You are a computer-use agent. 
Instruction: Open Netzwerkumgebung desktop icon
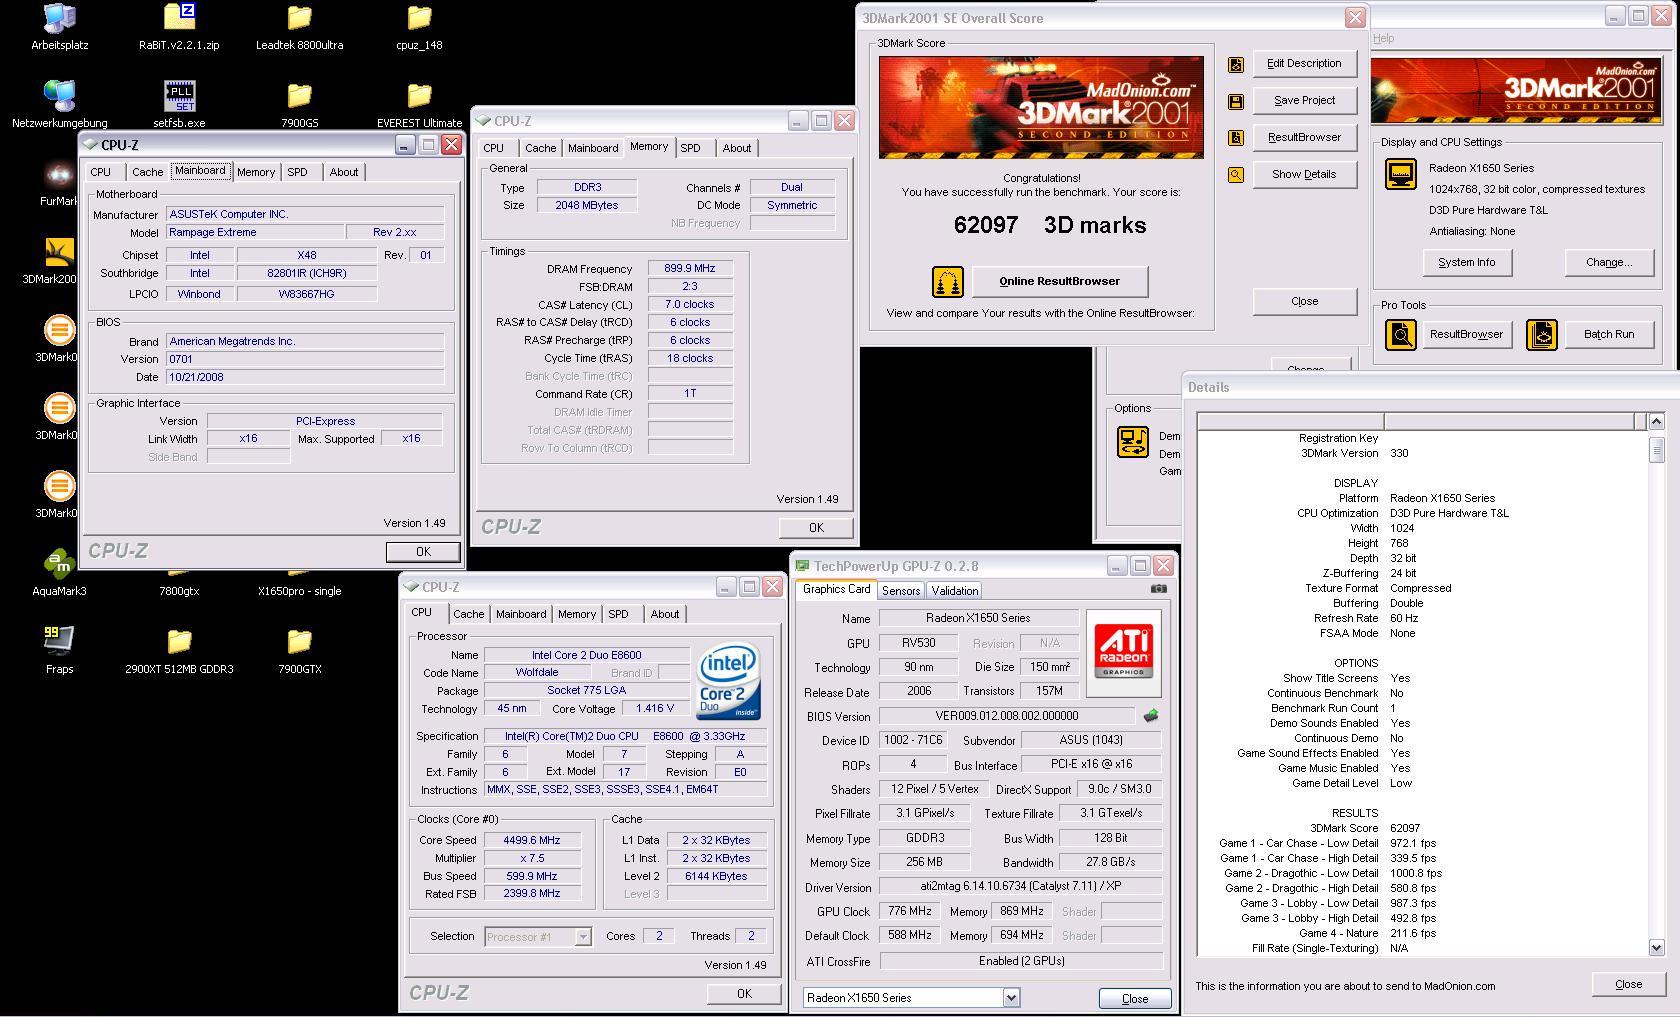coord(60,96)
